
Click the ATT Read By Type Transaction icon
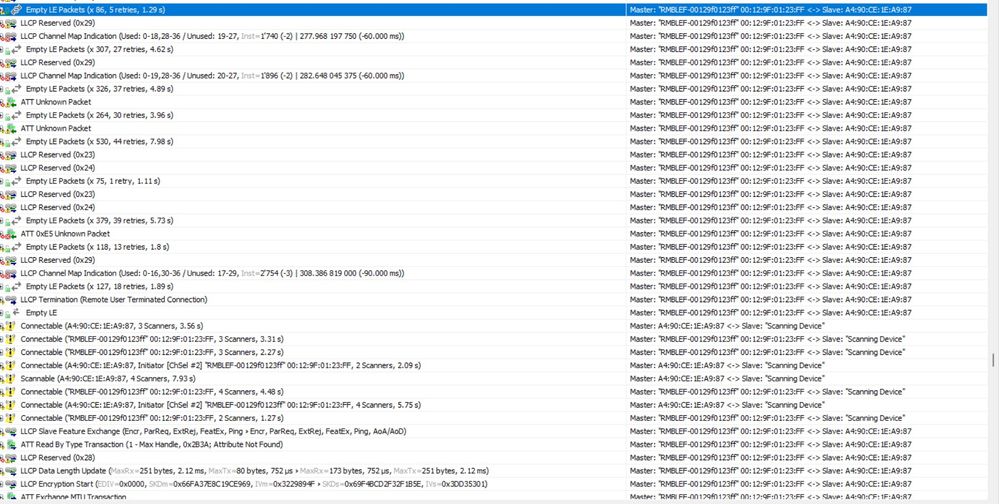coord(11,445)
